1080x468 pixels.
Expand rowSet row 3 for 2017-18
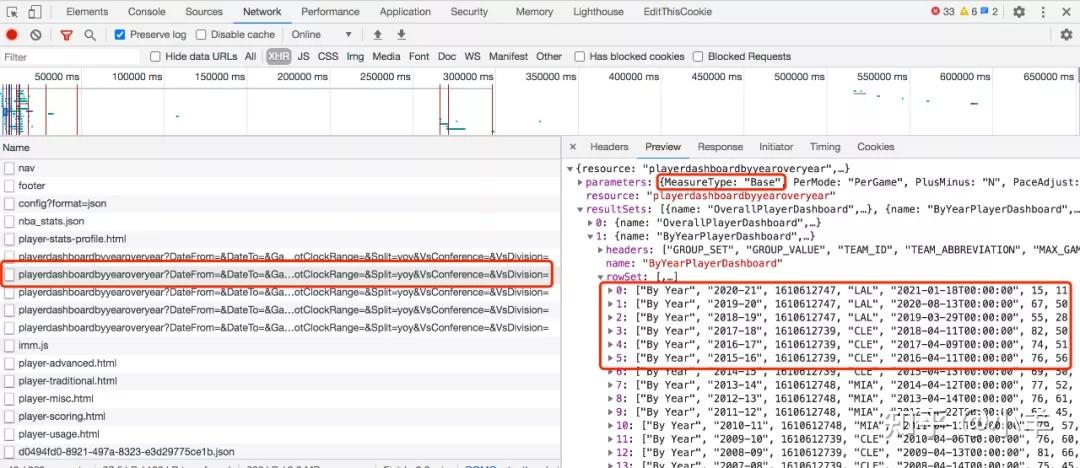pyautogui.click(x=610, y=331)
